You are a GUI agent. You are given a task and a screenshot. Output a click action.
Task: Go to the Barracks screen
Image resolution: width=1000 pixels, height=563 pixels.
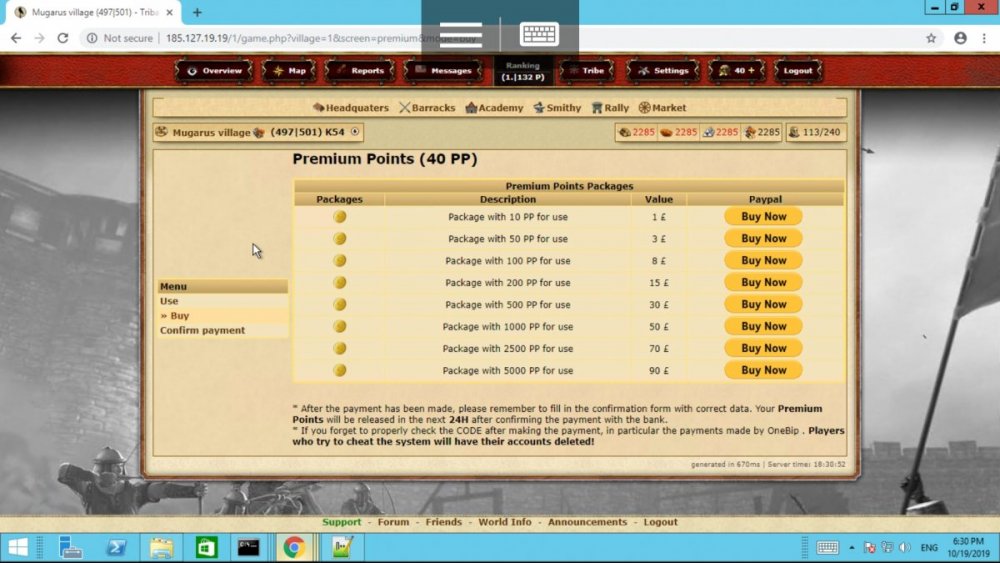pos(427,108)
